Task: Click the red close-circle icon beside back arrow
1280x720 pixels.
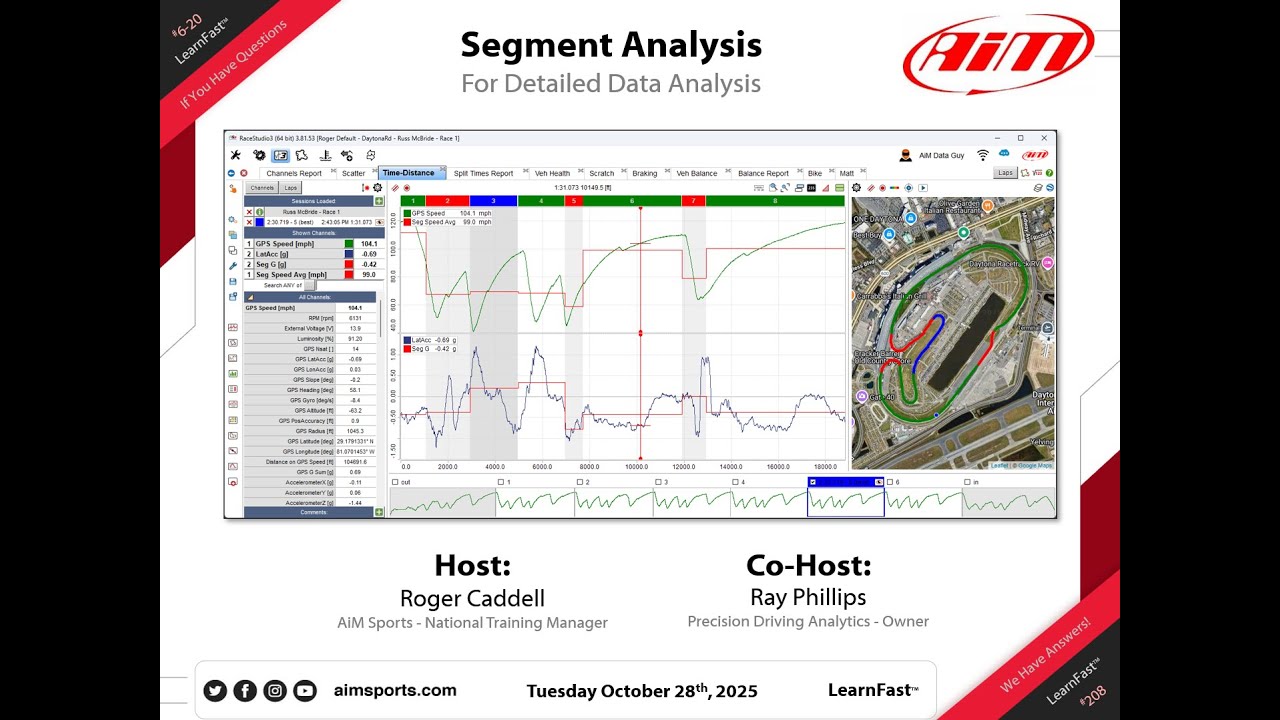Action: click(244, 173)
